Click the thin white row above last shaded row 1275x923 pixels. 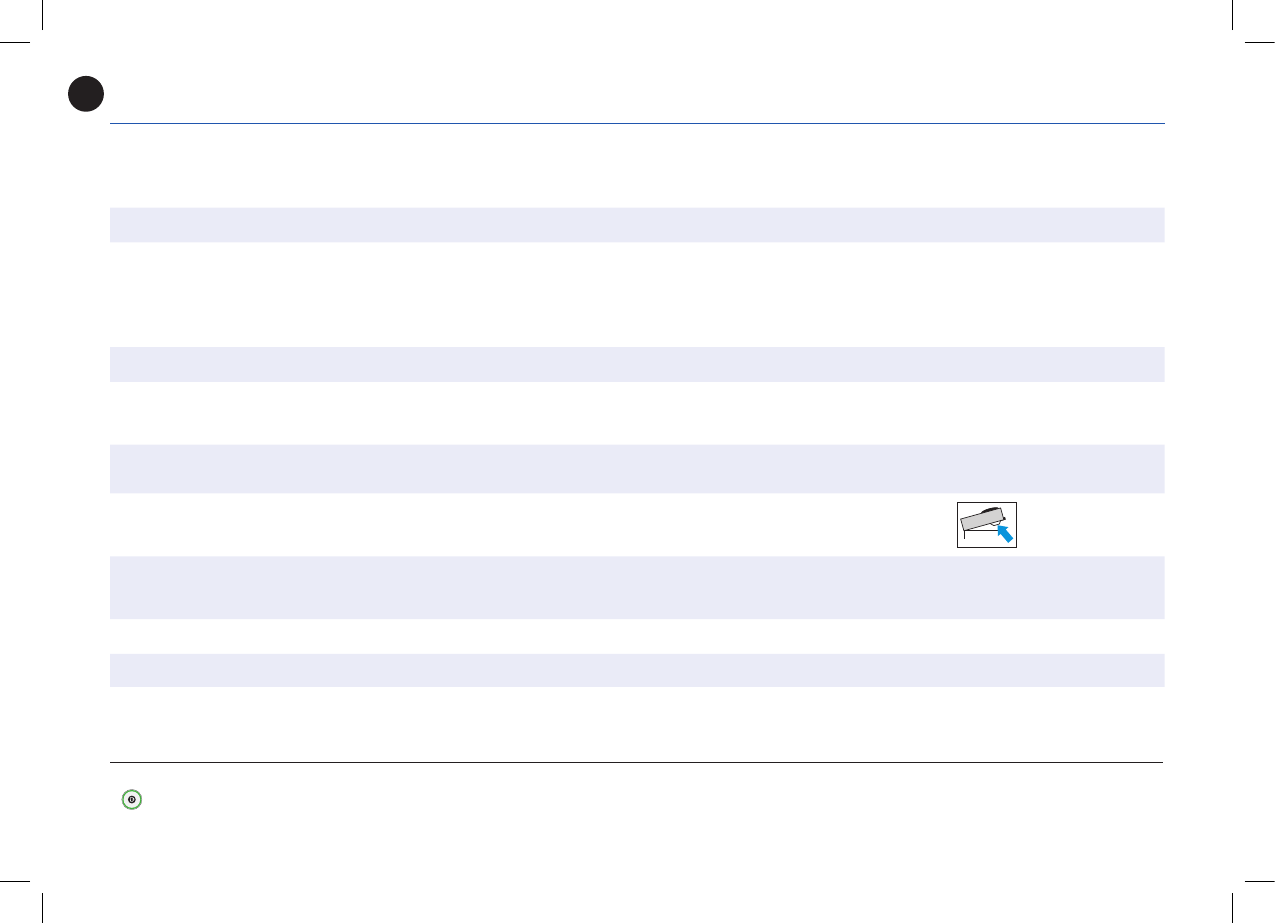click(636, 636)
